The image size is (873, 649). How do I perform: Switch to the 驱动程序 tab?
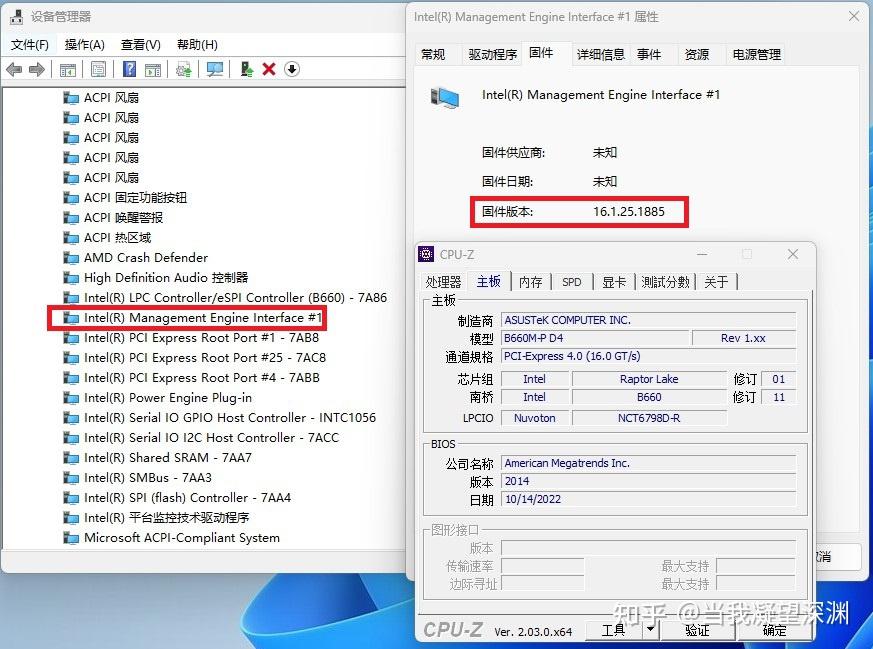pyautogui.click(x=491, y=54)
